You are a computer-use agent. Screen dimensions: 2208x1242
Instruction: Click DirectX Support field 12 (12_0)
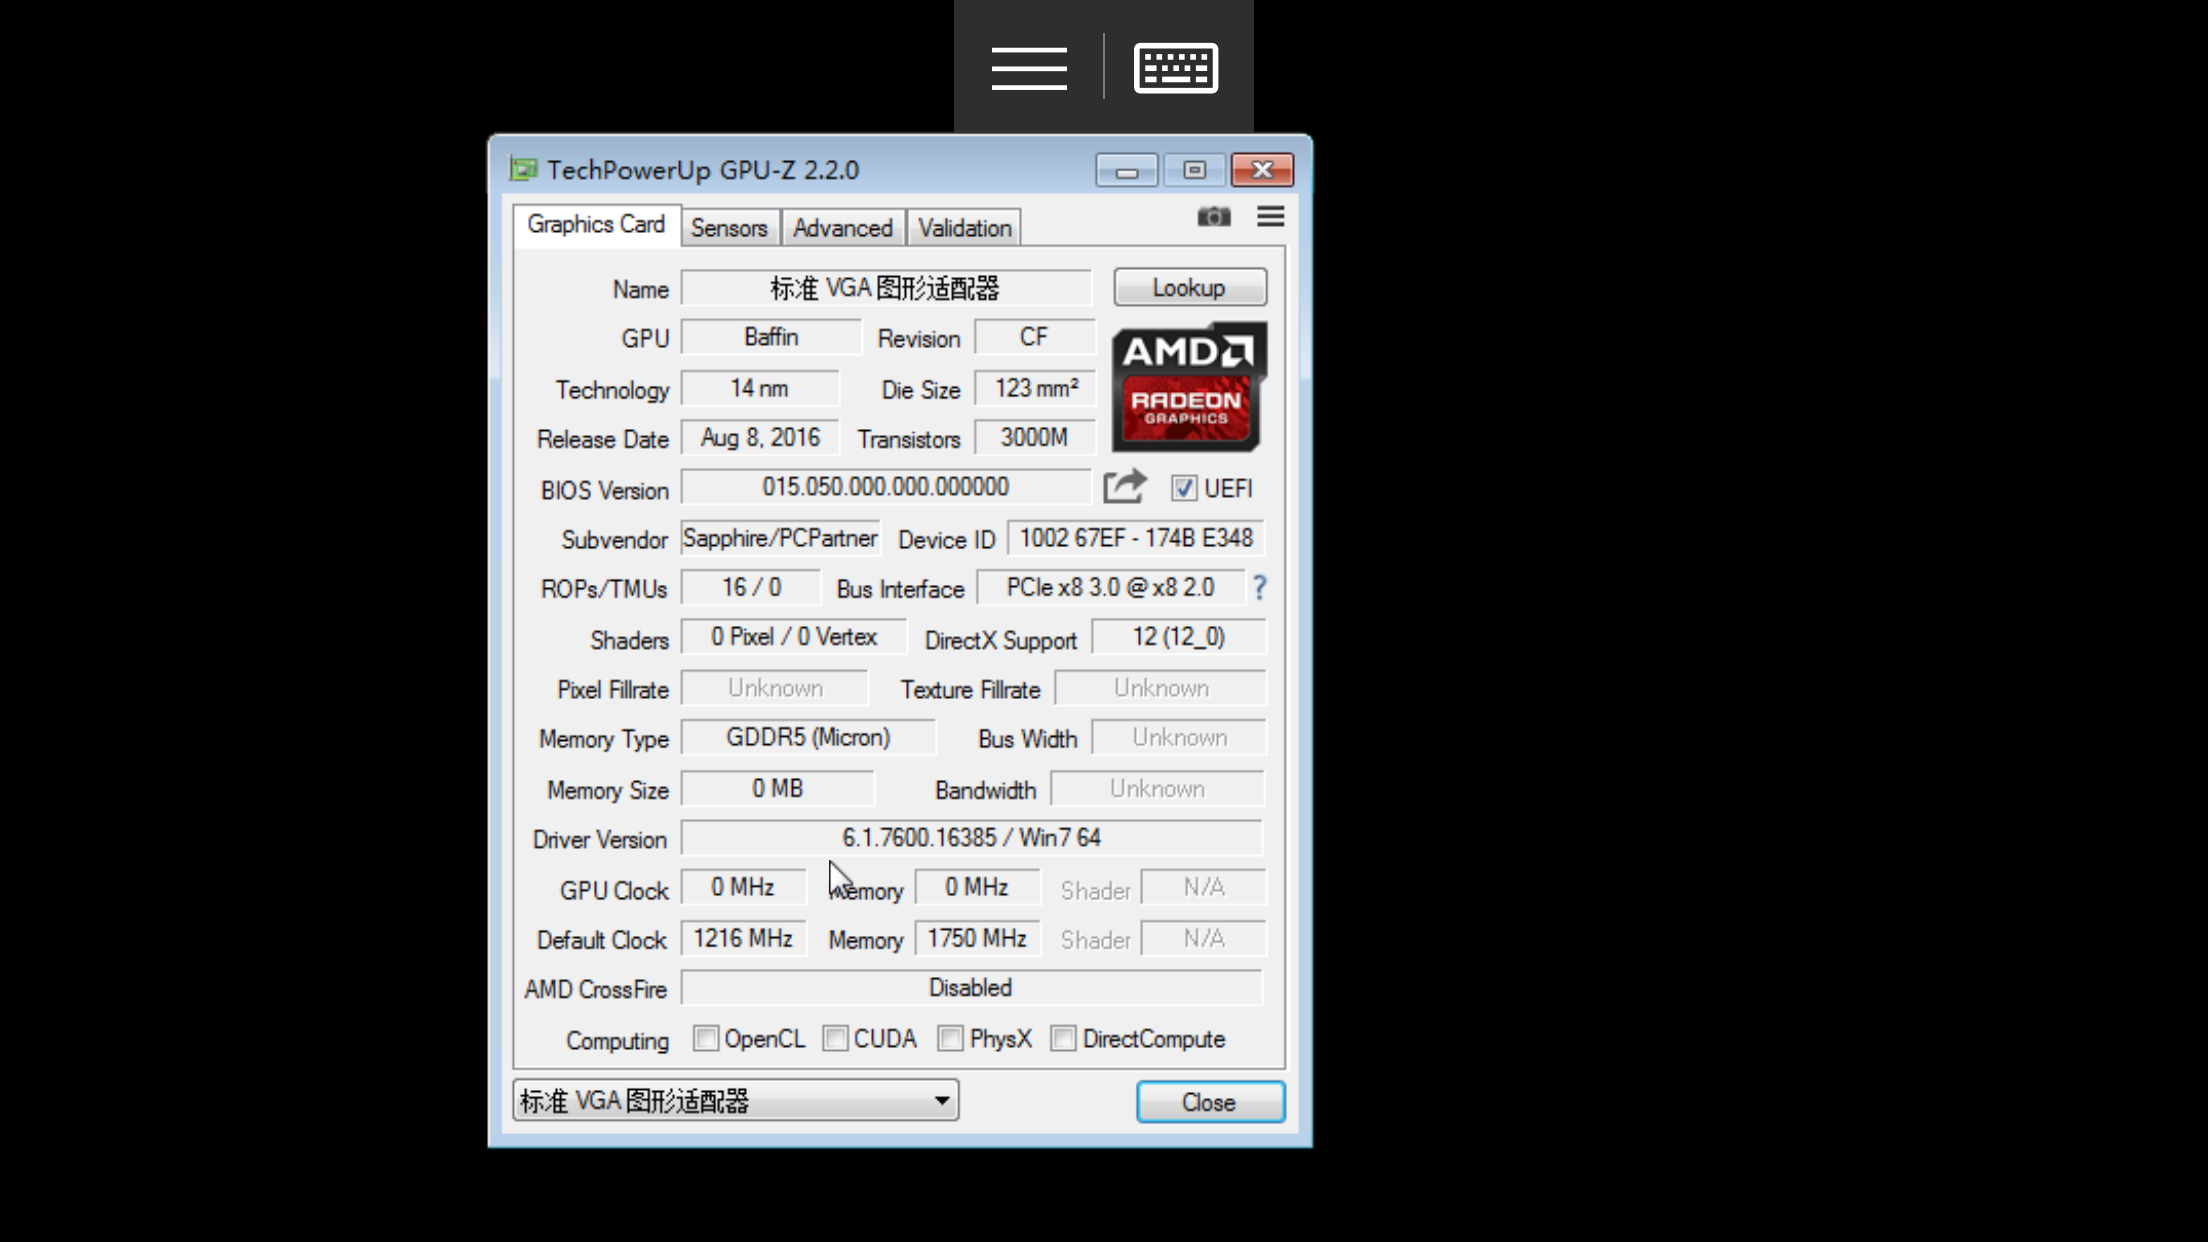click(1179, 637)
